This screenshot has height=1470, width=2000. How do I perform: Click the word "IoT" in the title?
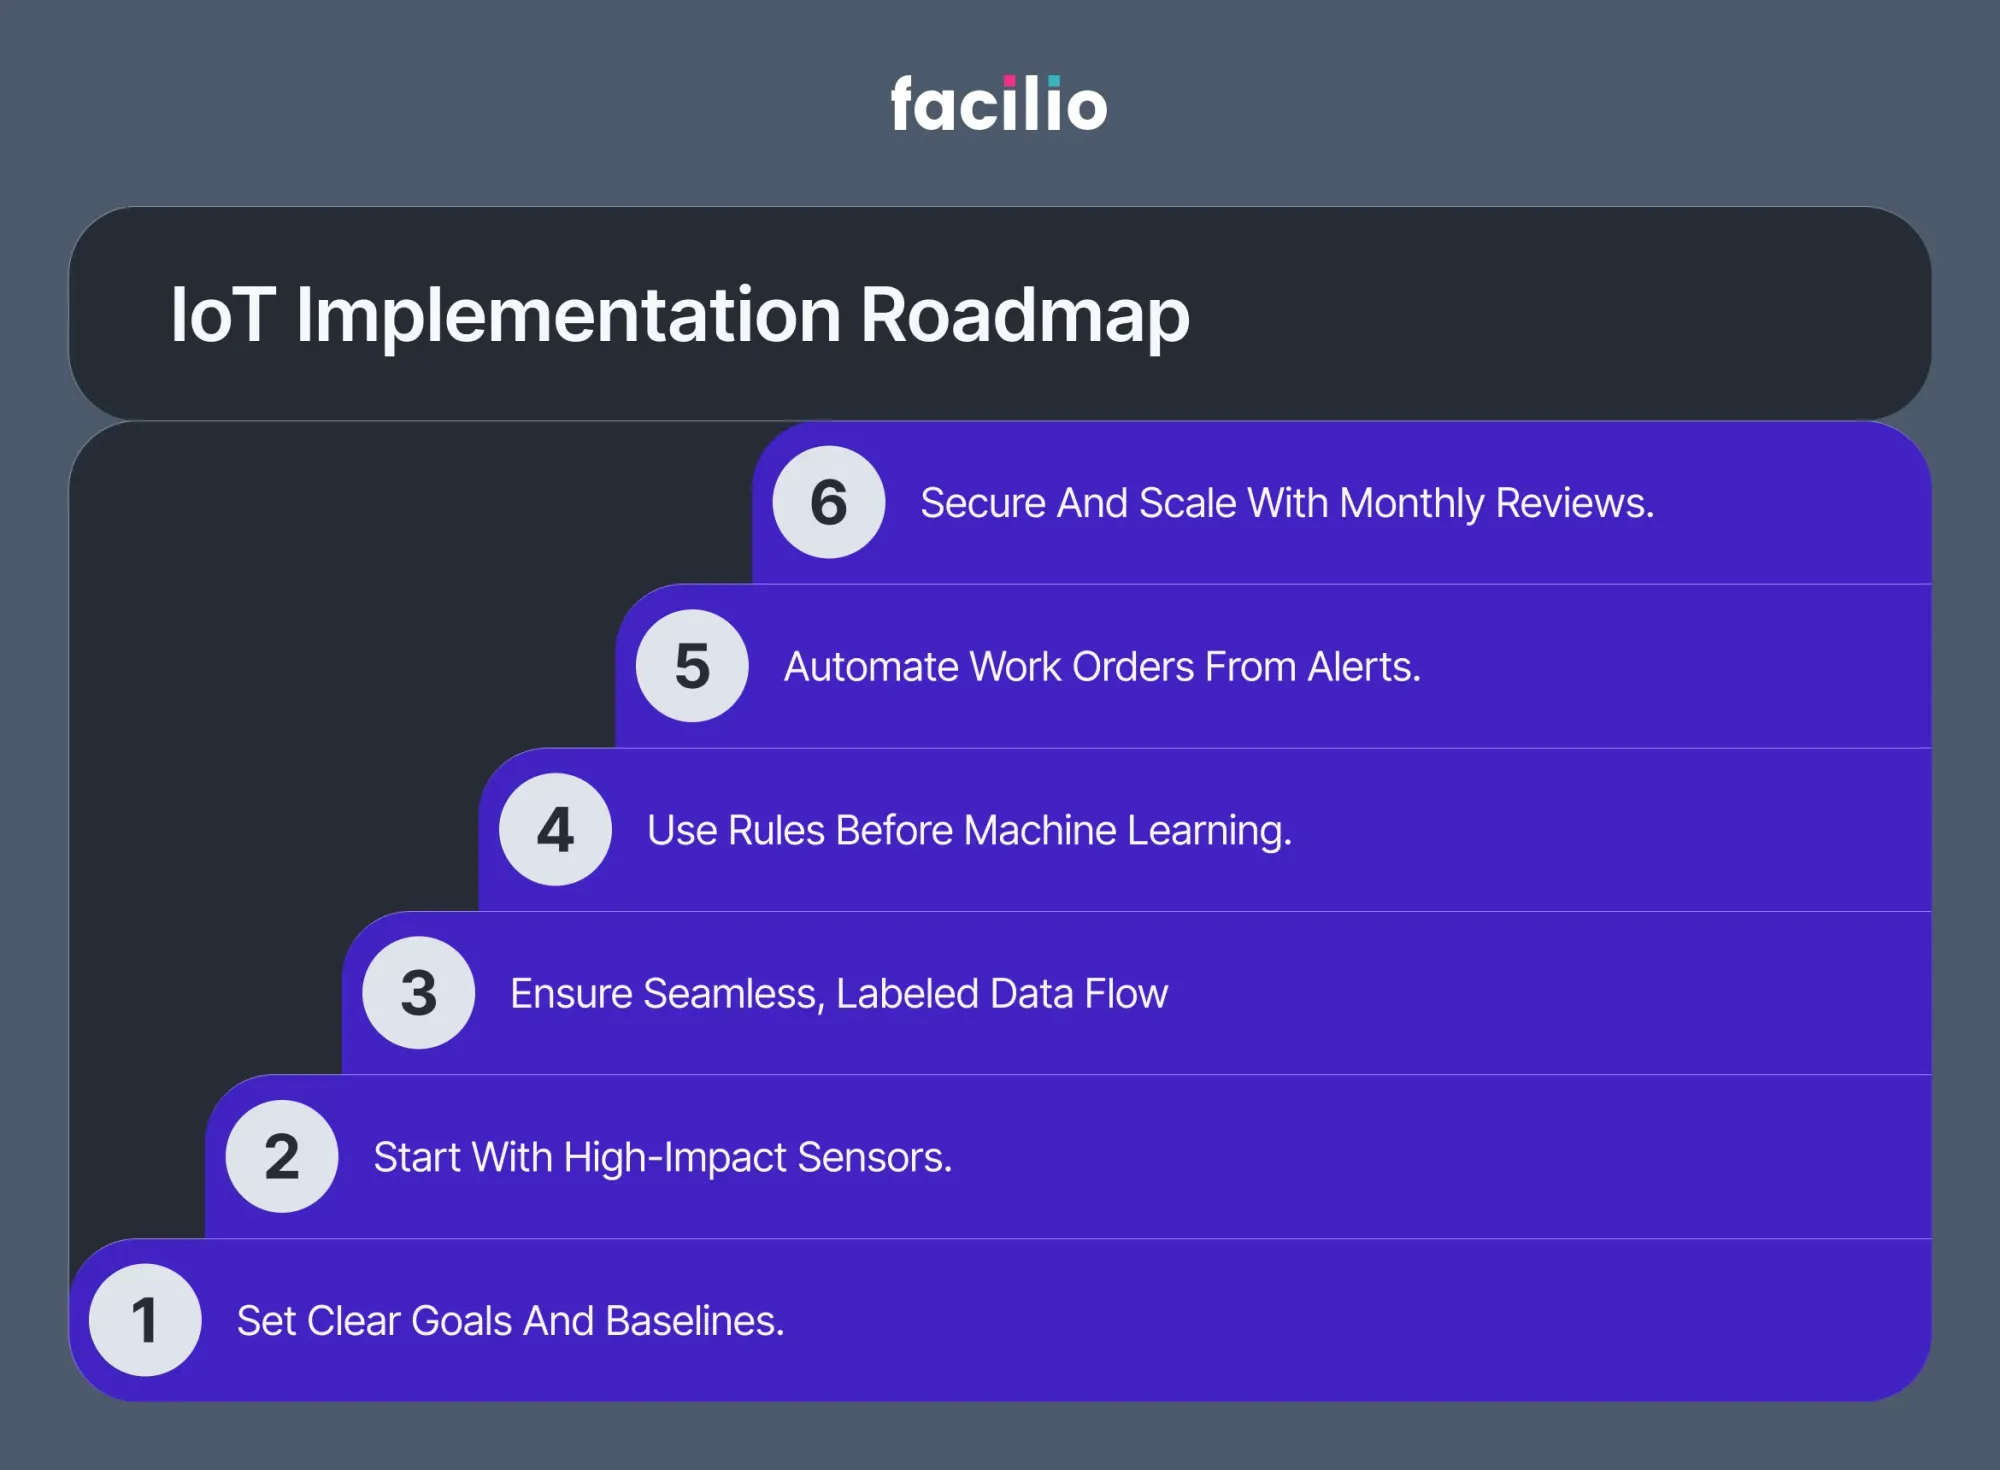pyautogui.click(x=222, y=315)
